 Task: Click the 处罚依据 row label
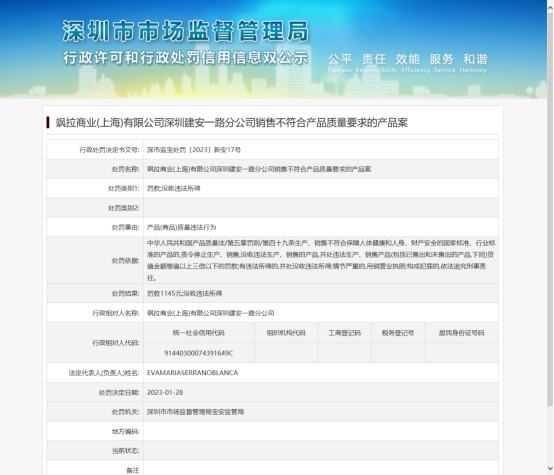click(x=125, y=260)
